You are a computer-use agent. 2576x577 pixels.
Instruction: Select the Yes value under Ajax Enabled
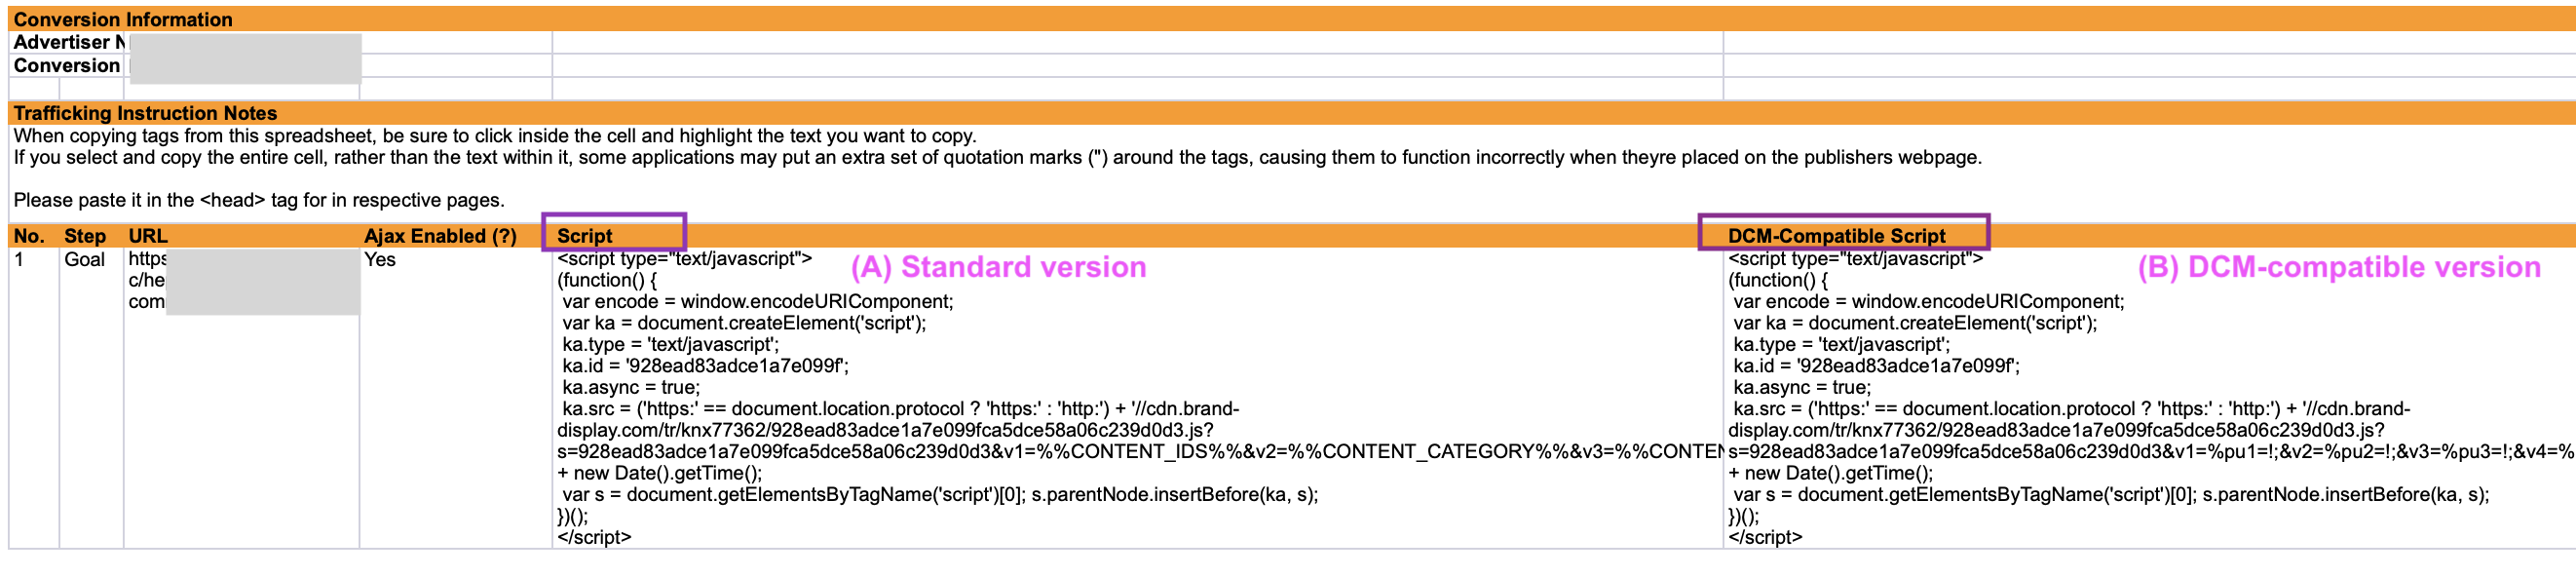point(380,260)
